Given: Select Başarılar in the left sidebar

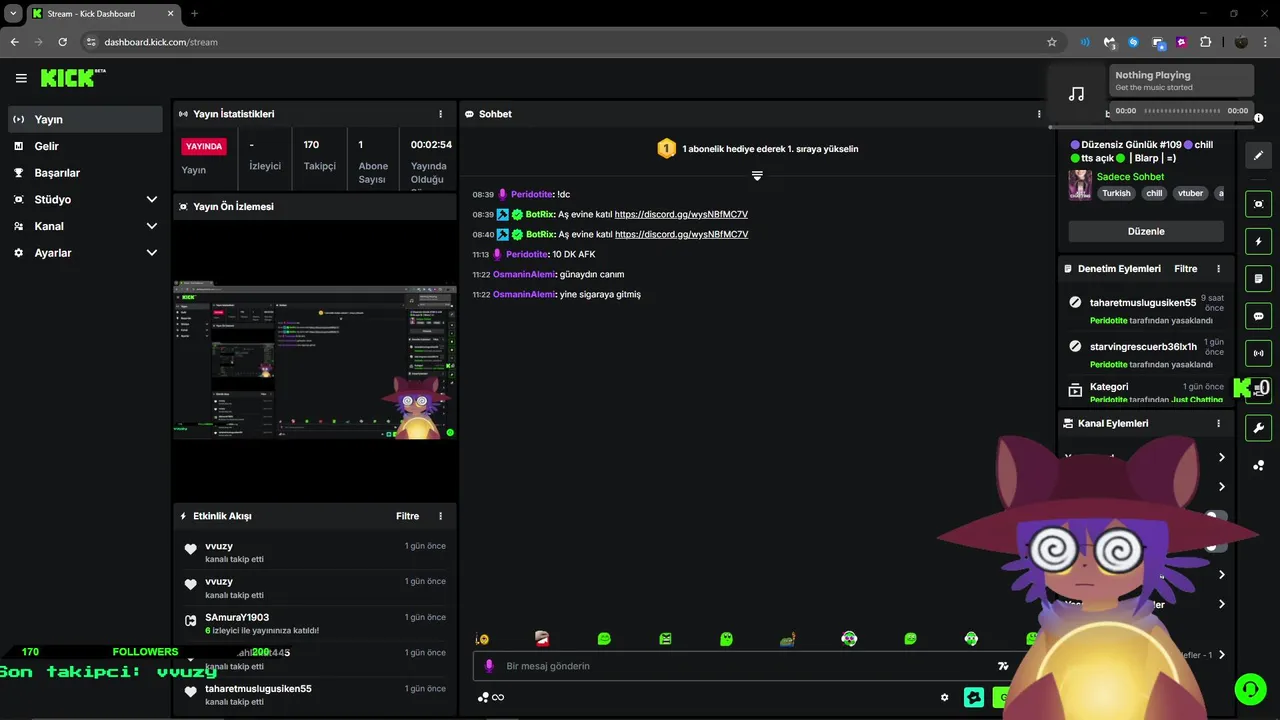Looking at the screenshot, I should (x=85, y=173).
